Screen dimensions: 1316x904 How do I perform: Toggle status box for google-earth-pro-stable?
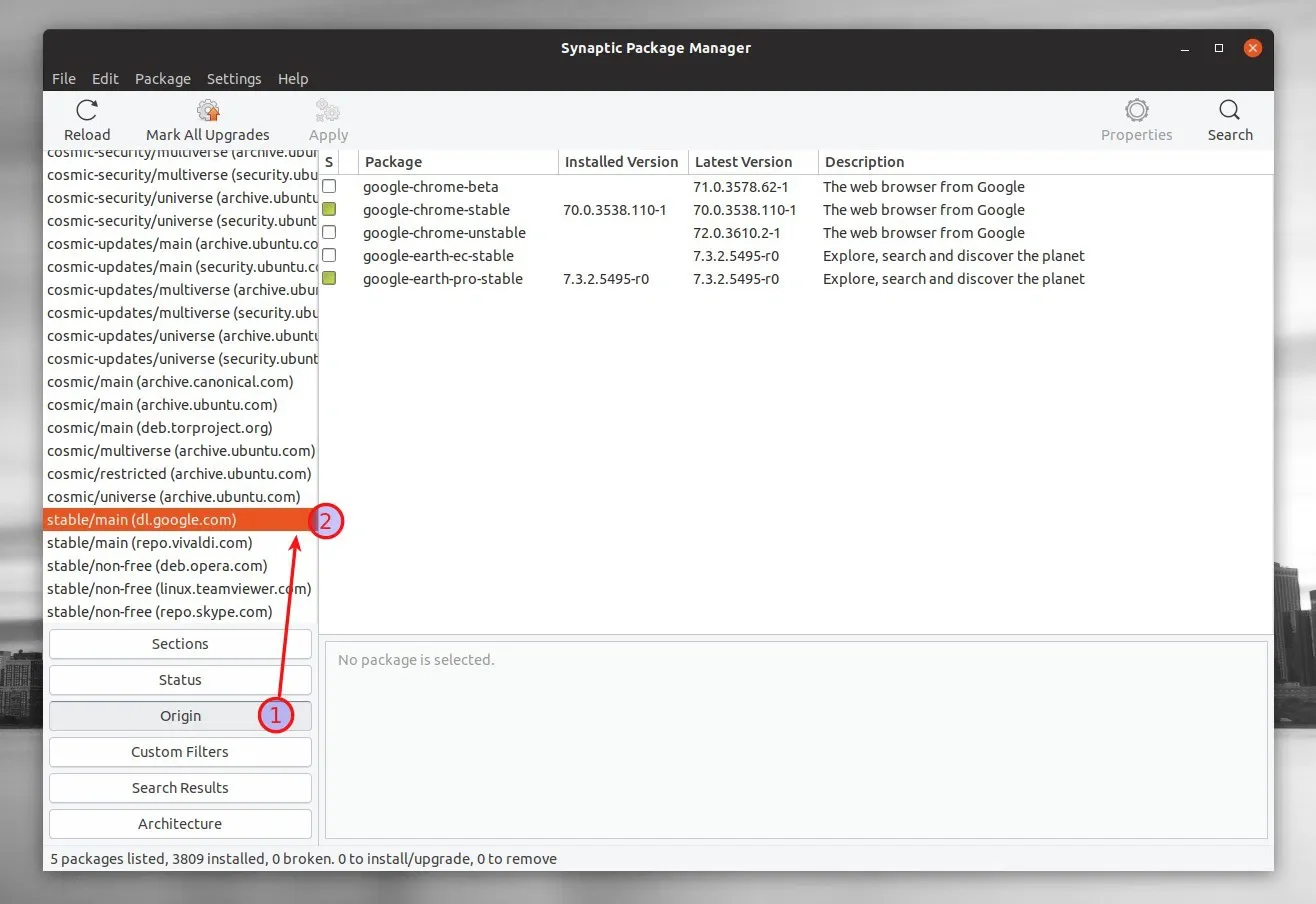click(x=329, y=279)
